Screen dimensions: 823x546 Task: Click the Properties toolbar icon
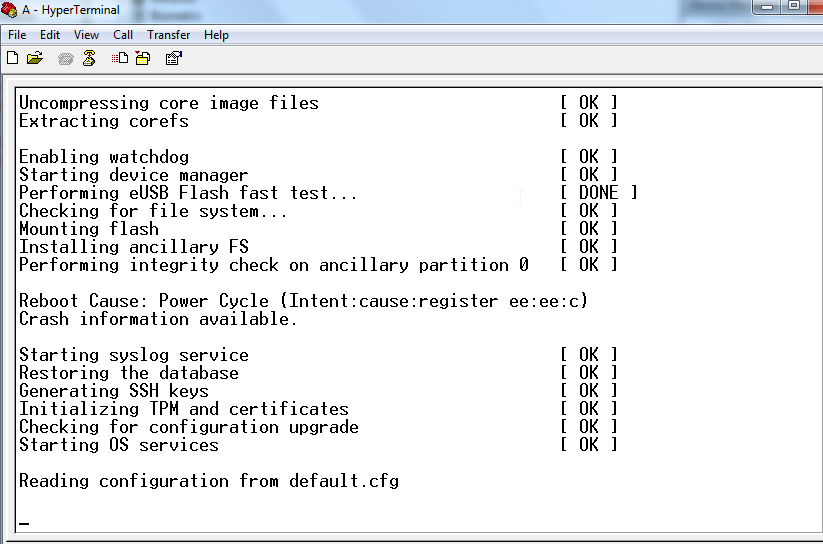(174, 58)
